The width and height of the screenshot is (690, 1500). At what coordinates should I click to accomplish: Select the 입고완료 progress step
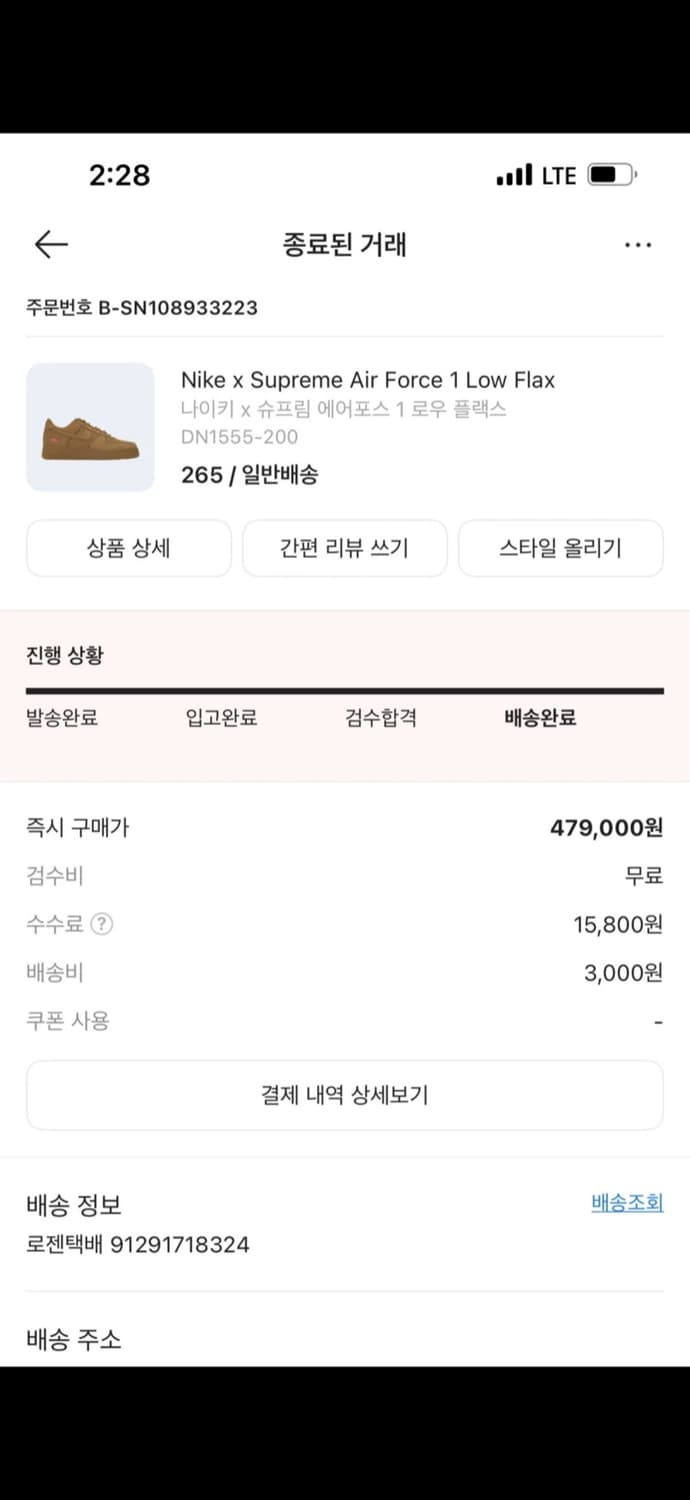click(x=221, y=718)
